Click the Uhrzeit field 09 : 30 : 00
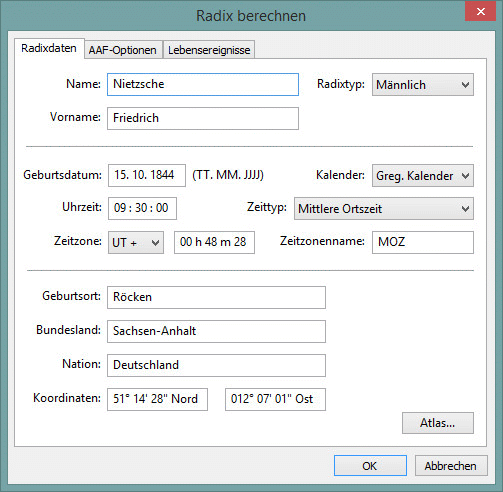 (x=142, y=208)
